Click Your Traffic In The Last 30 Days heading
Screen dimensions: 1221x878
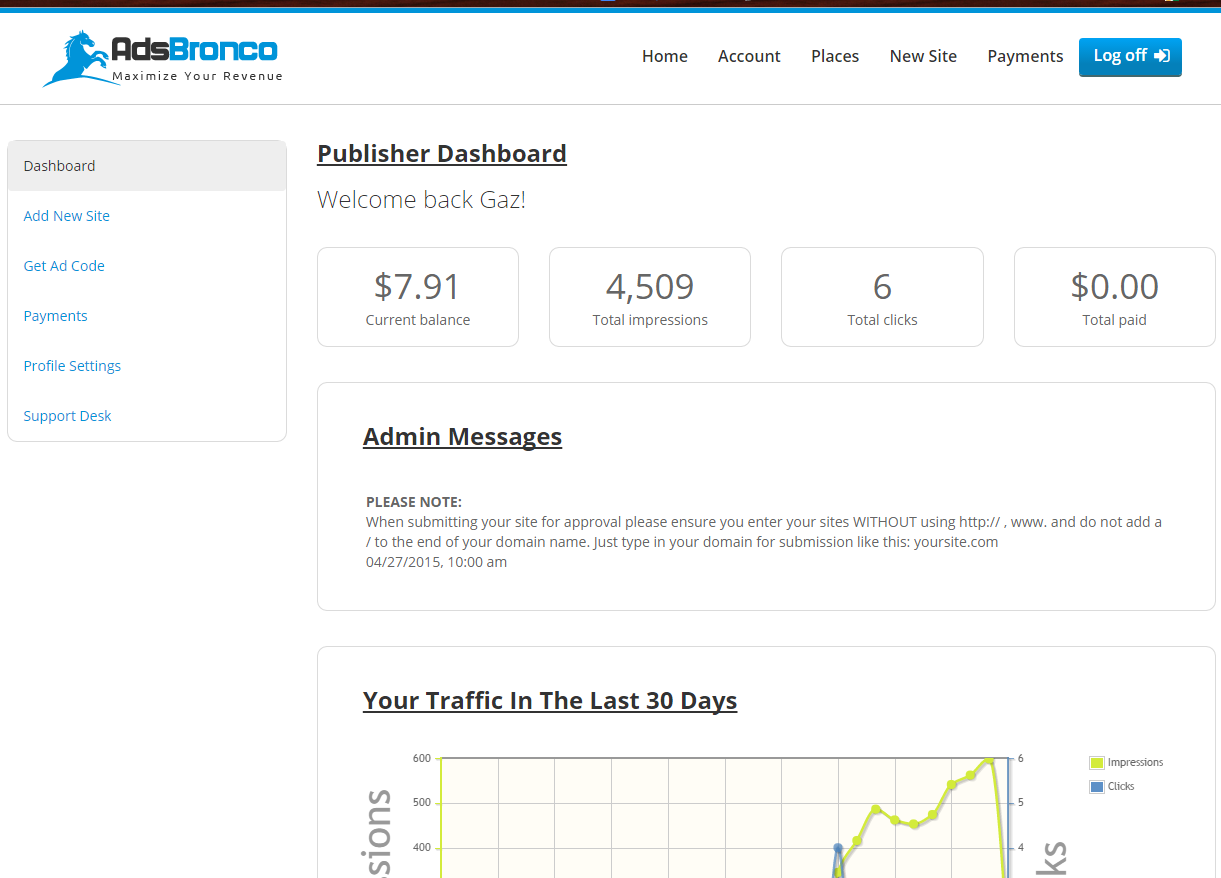pyautogui.click(x=550, y=700)
